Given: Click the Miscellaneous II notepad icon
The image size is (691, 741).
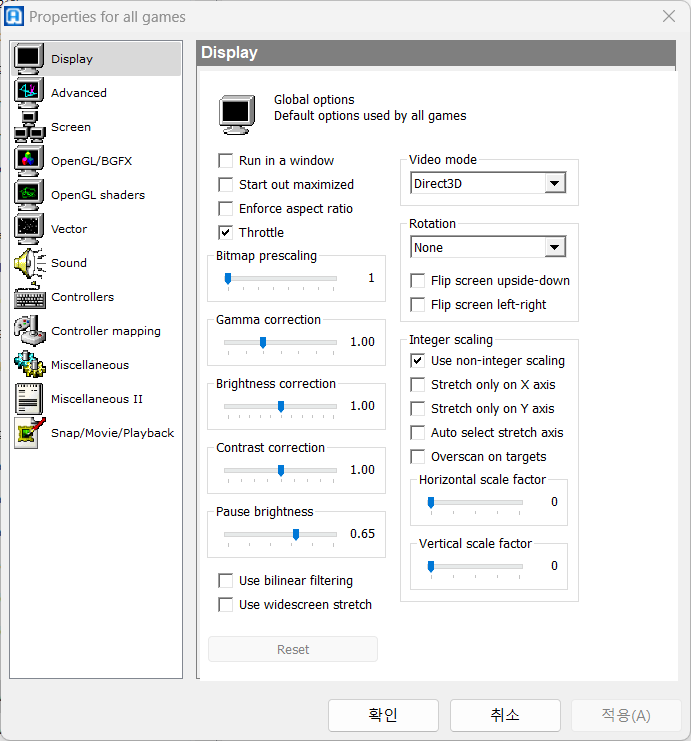Looking at the screenshot, I should tap(28, 399).
